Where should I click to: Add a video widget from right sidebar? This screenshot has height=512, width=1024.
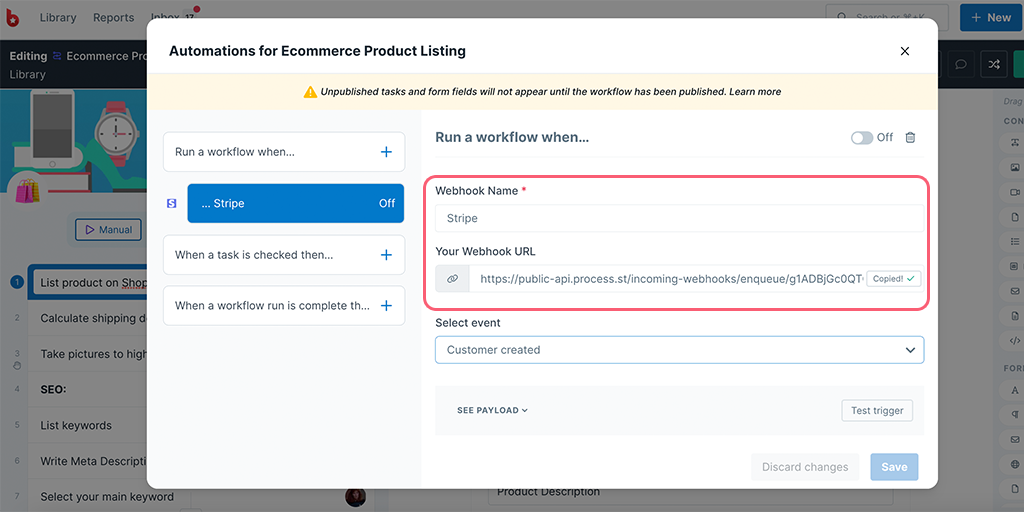pyautogui.click(x=1014, y=192)
